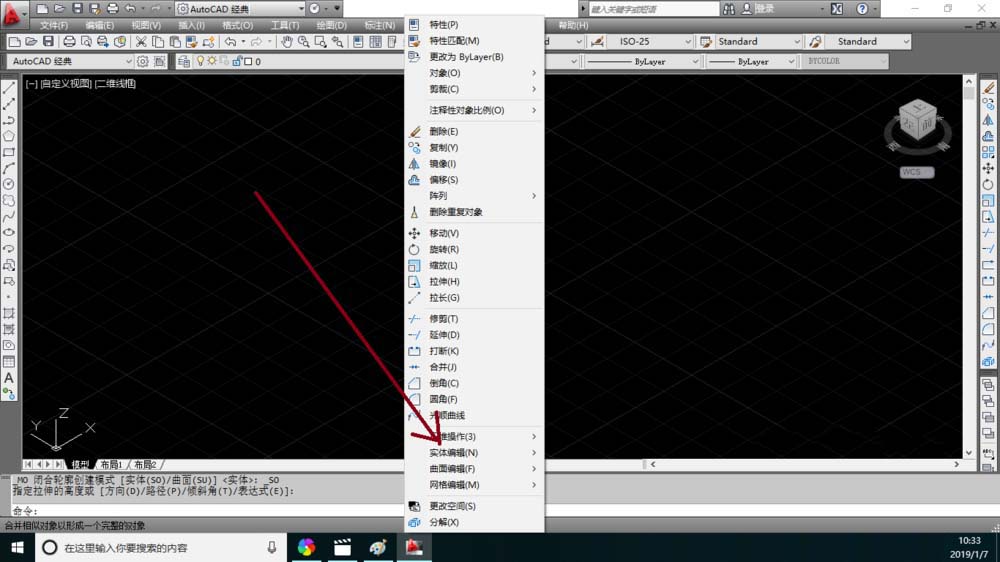Click Mirror icon in right Modify toolbar
This screenshot has height=562, width=1000.
[x=988, y=120]
